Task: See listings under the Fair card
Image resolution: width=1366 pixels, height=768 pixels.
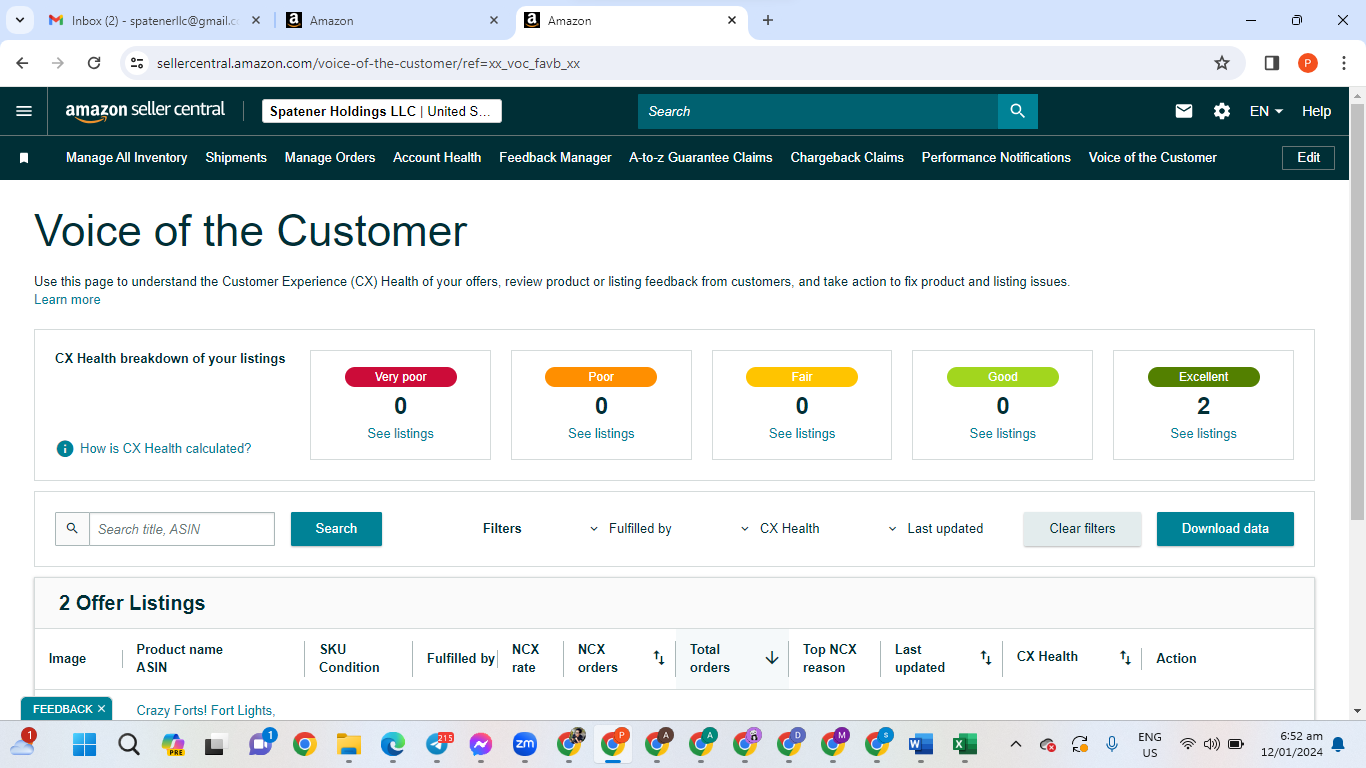Action: coord(802,433)
